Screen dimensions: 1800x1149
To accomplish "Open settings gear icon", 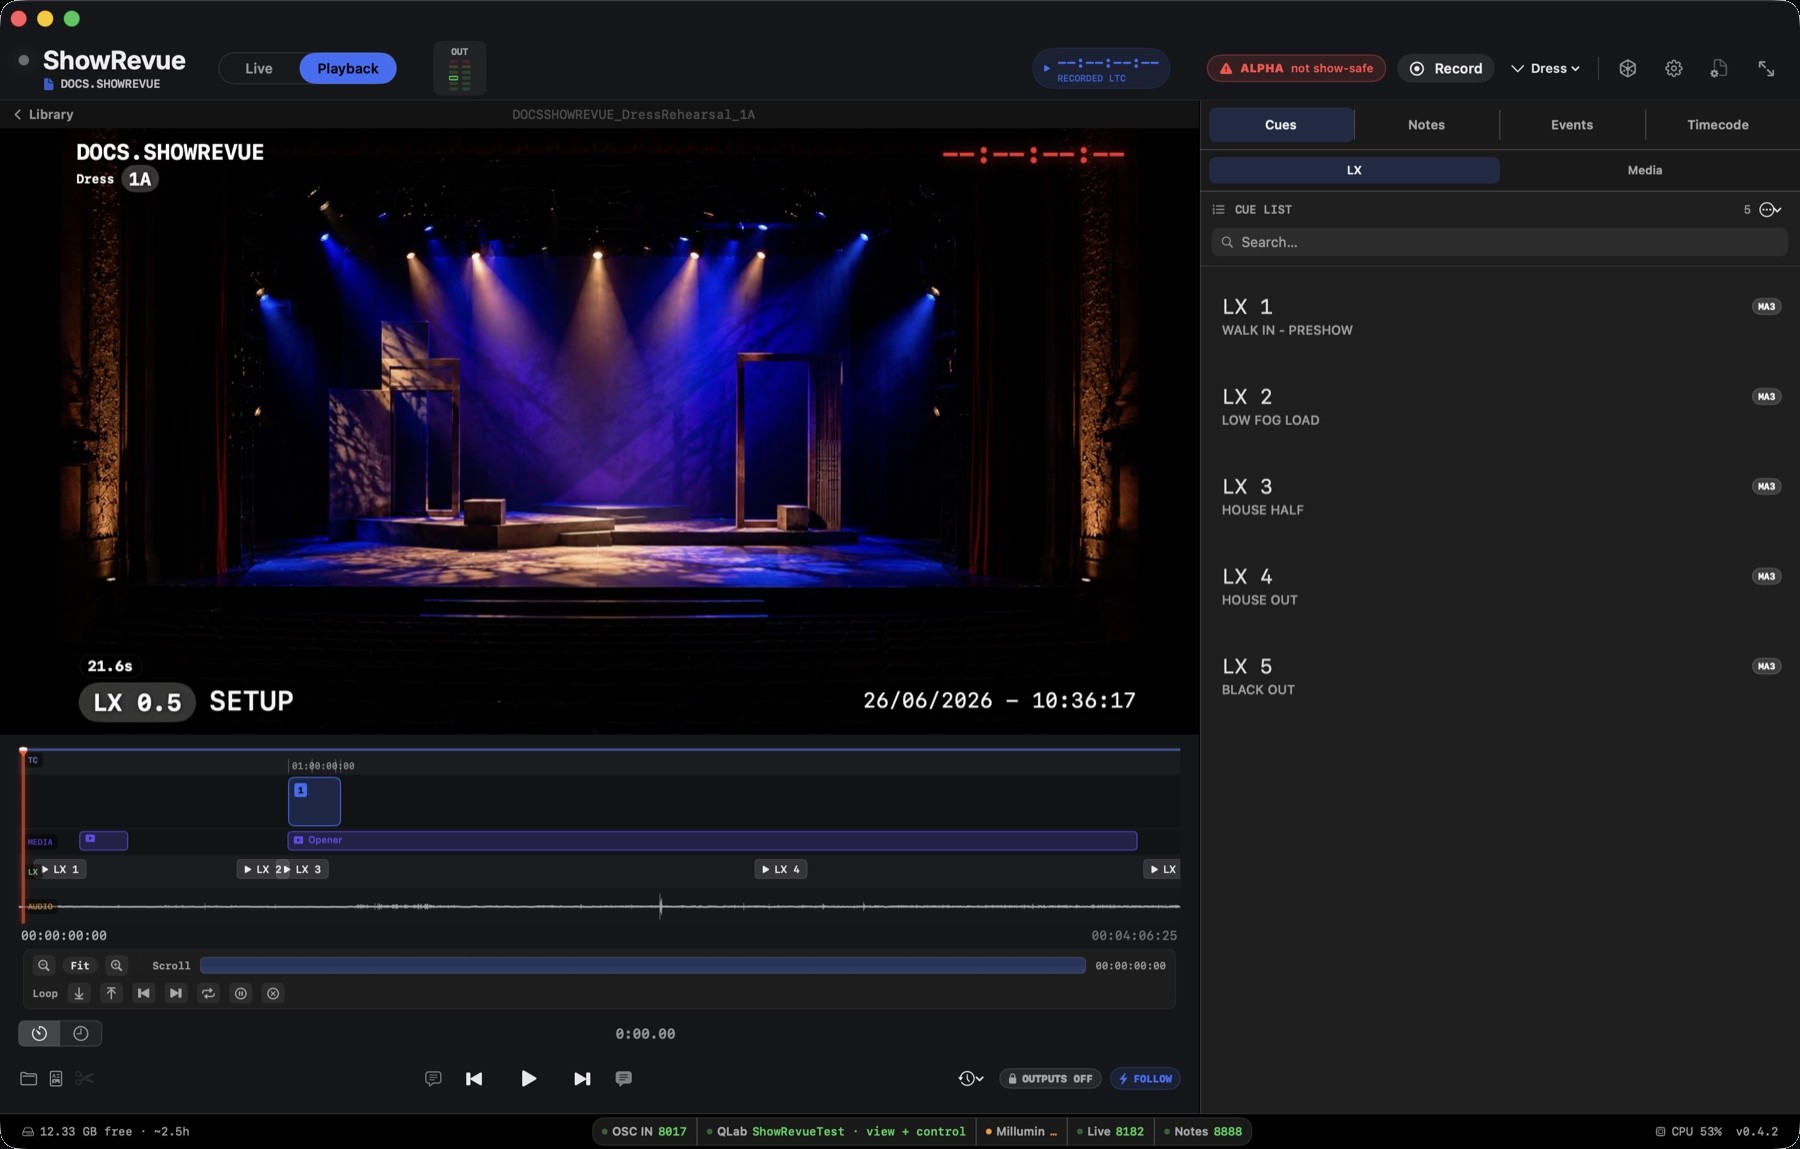I will click(1674, 68).
